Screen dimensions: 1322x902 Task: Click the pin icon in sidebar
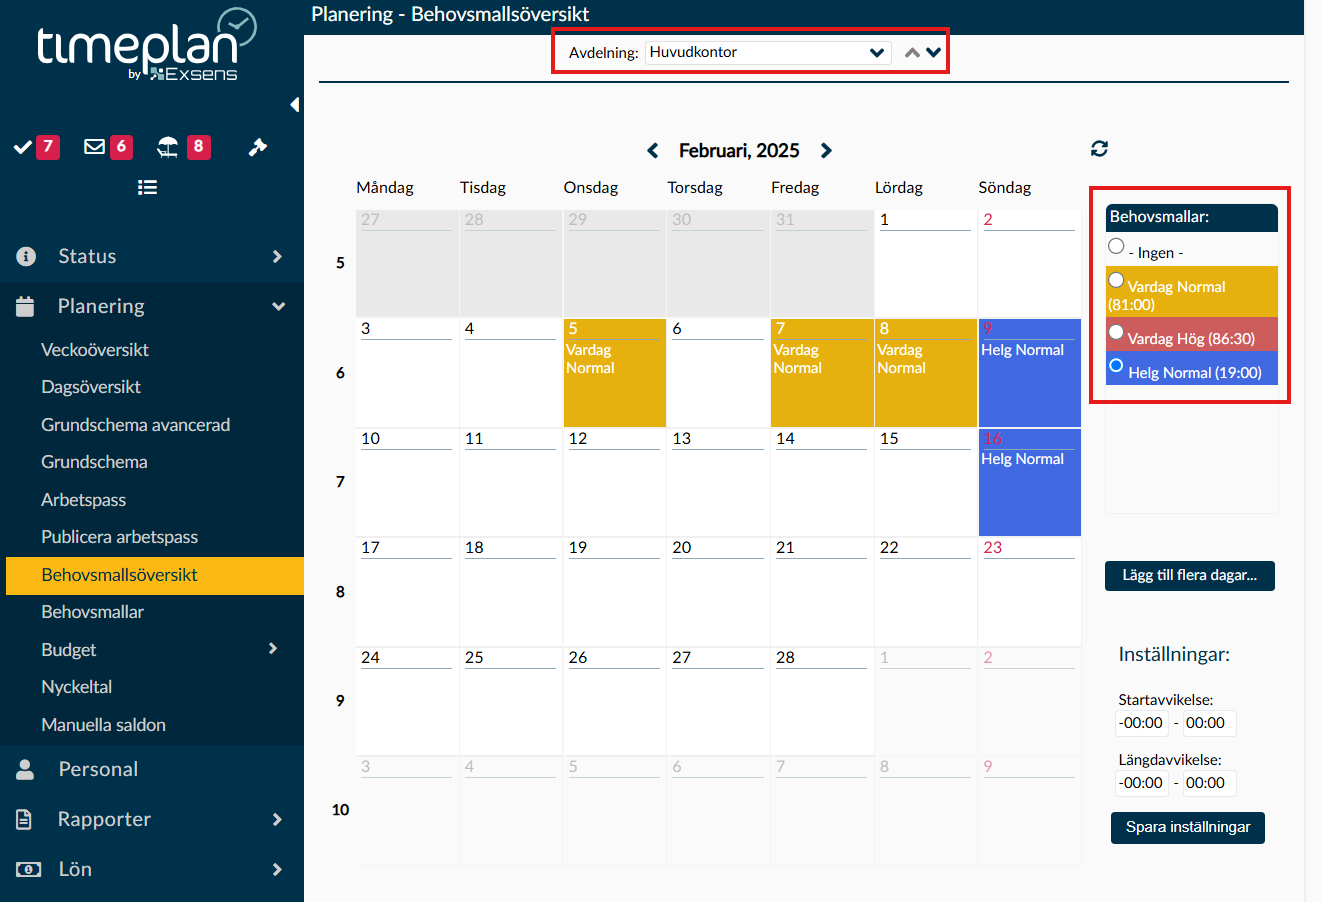point(257,147)
